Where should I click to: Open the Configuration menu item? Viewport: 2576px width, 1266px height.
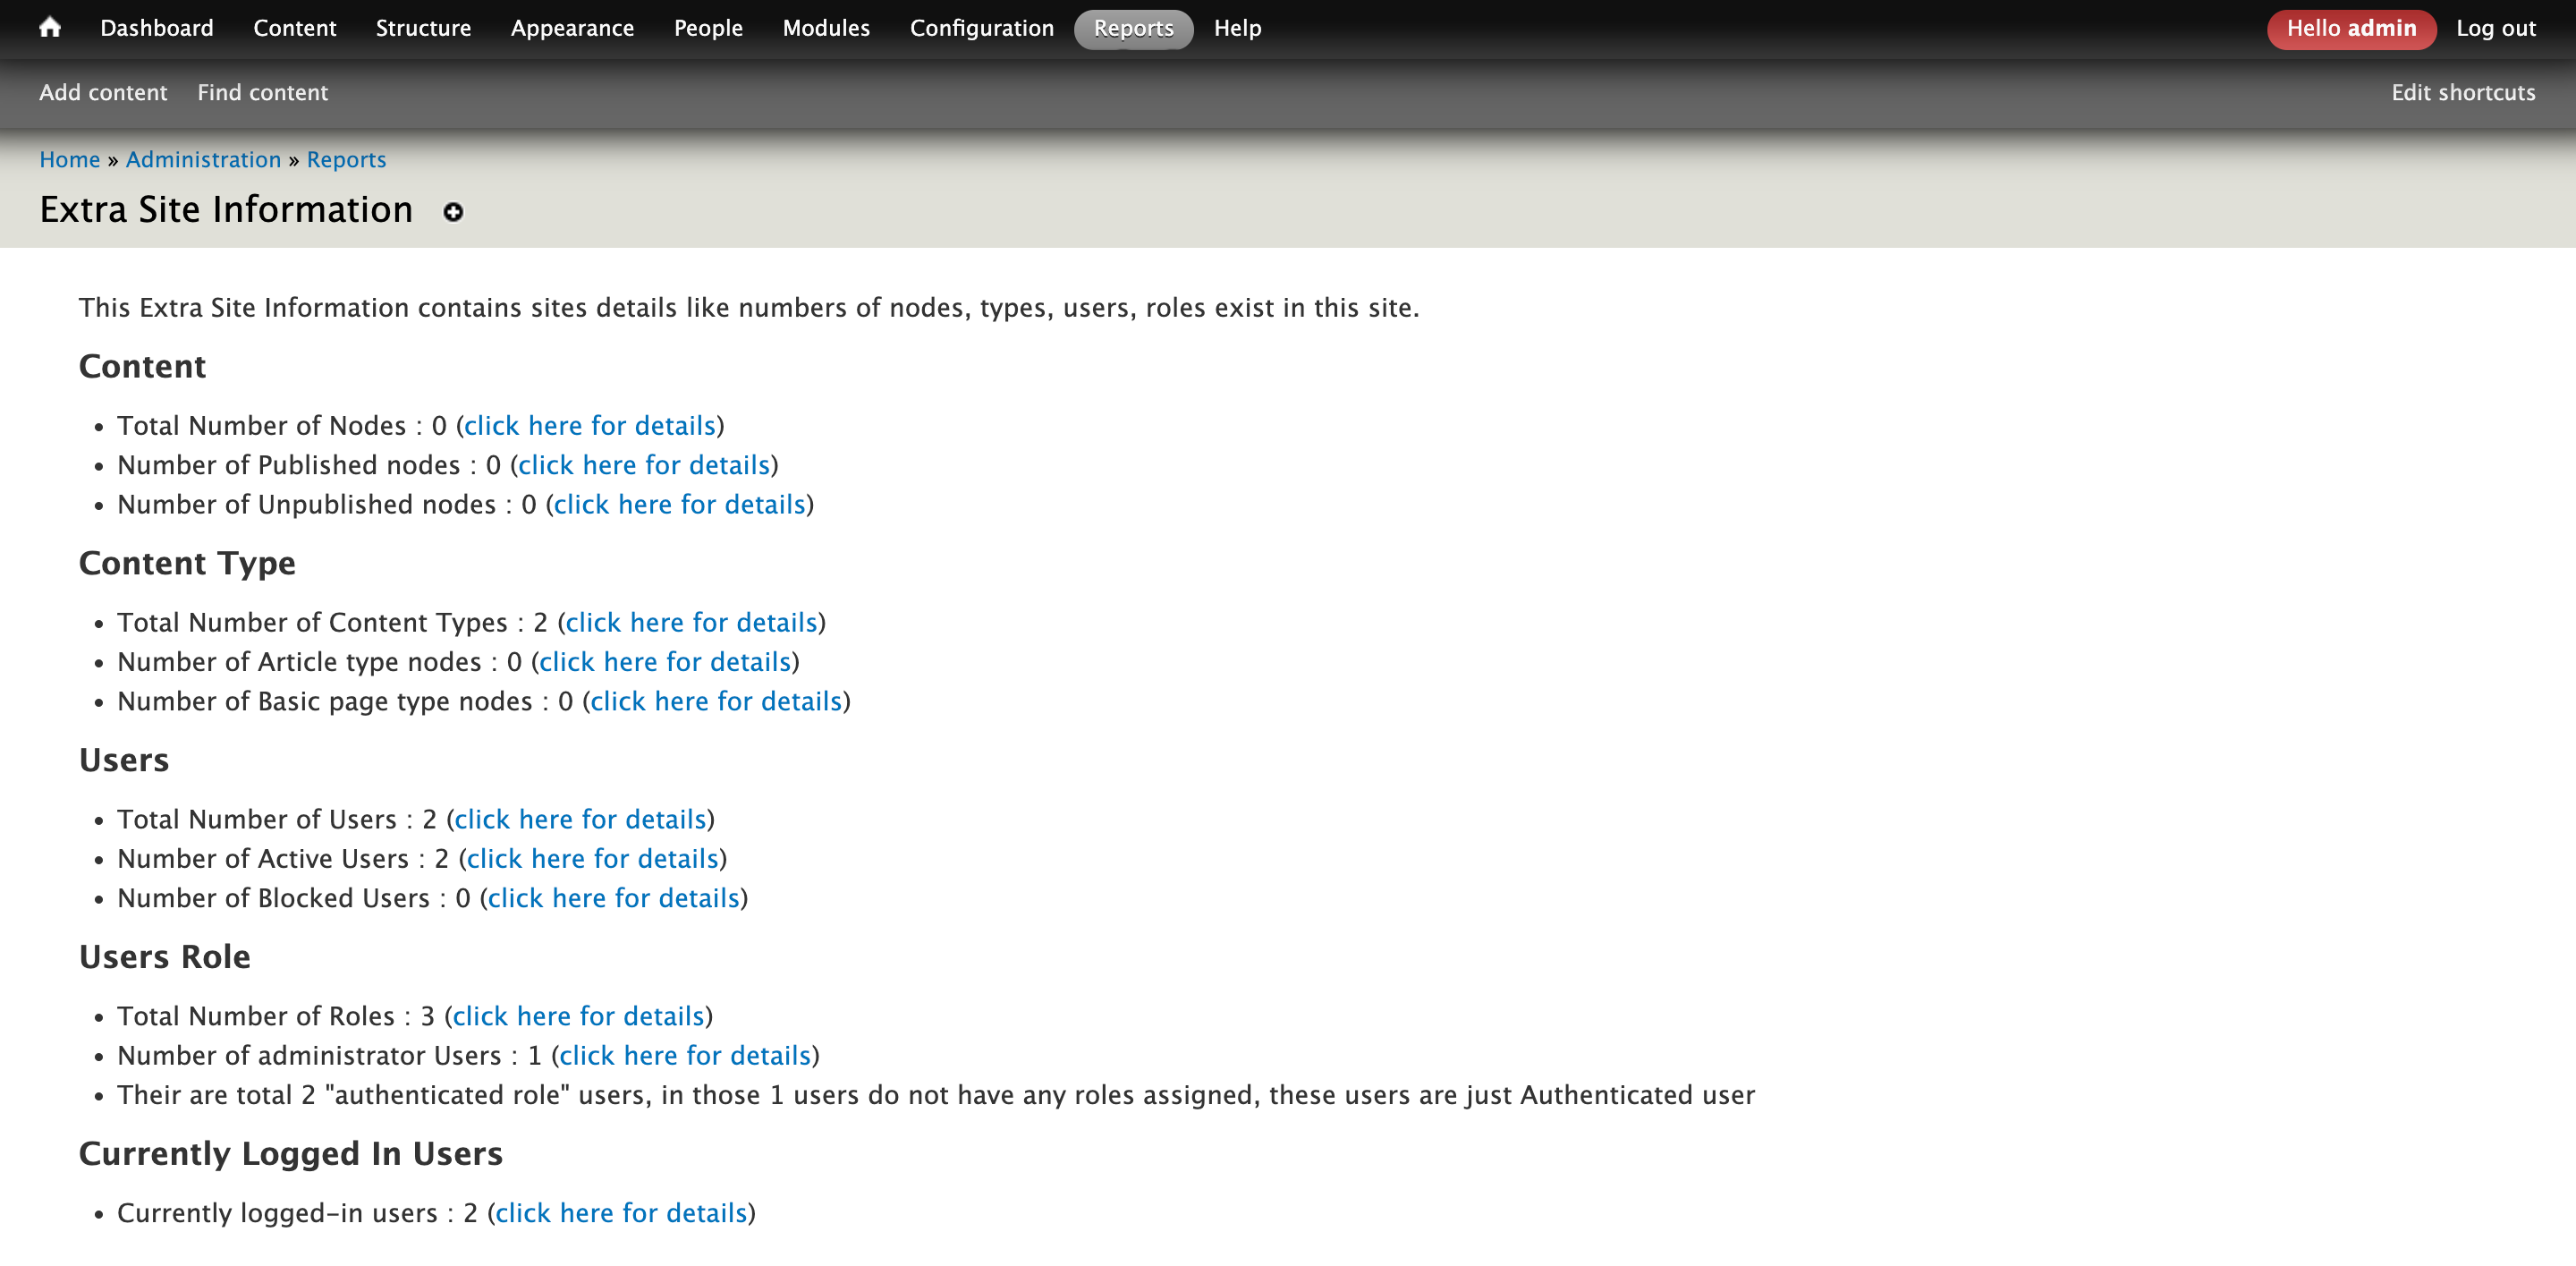click(x=981, y=28)
